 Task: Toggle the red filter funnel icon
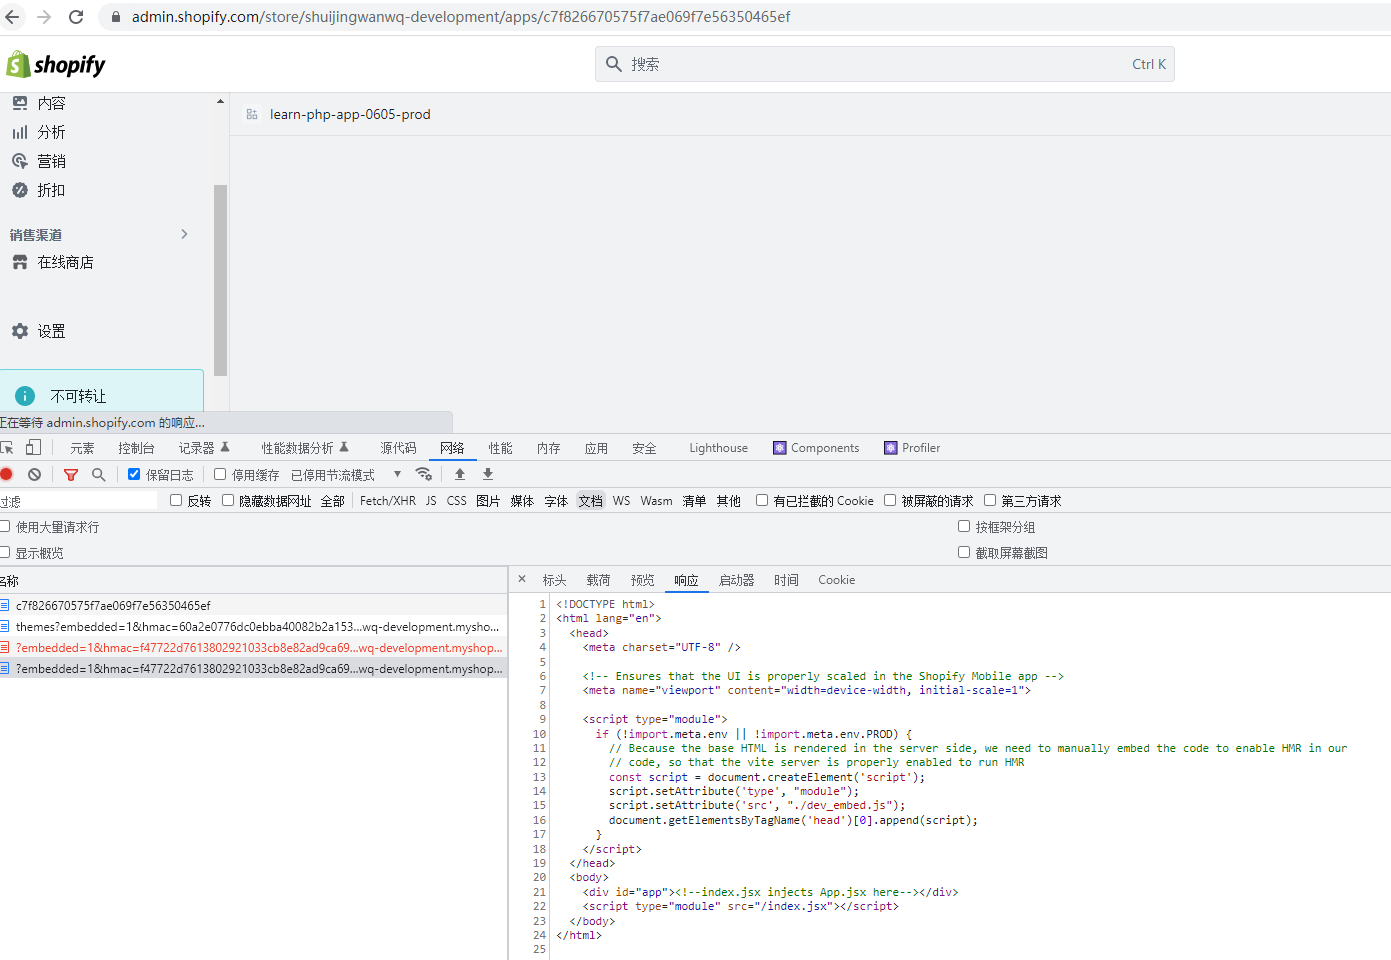(x=71, y=475)
